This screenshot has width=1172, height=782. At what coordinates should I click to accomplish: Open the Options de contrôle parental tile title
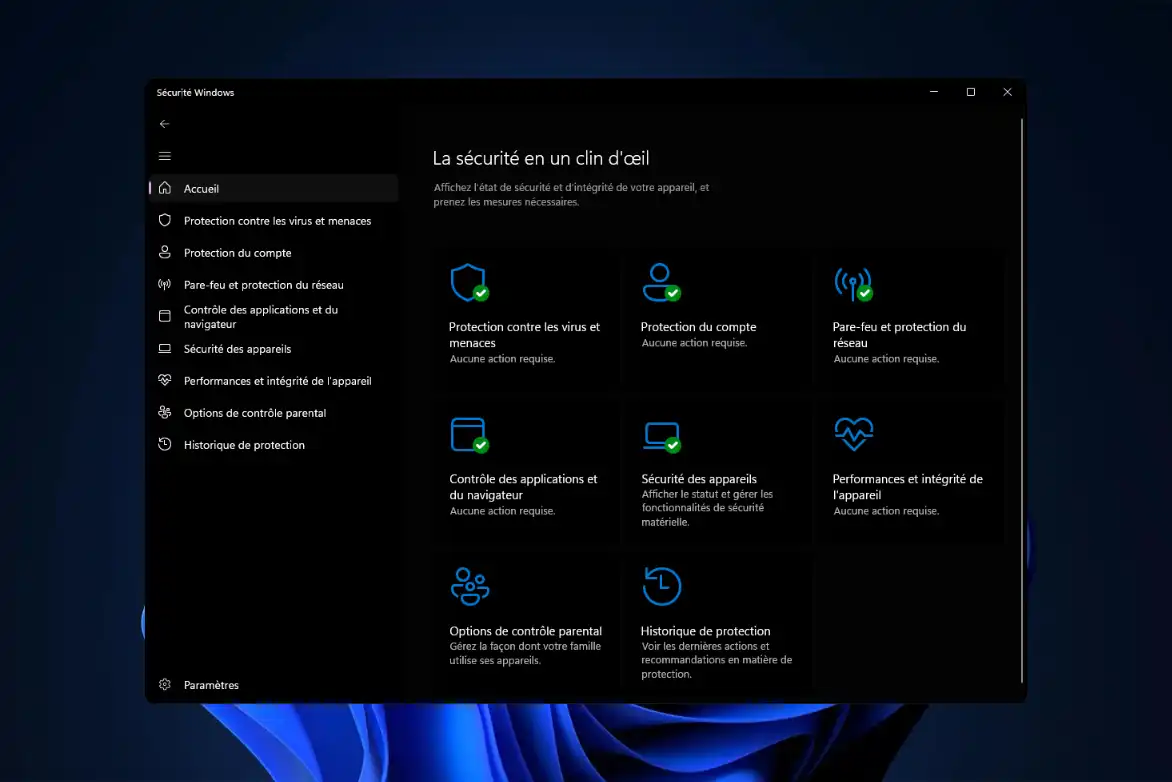(x=525, y=631)
